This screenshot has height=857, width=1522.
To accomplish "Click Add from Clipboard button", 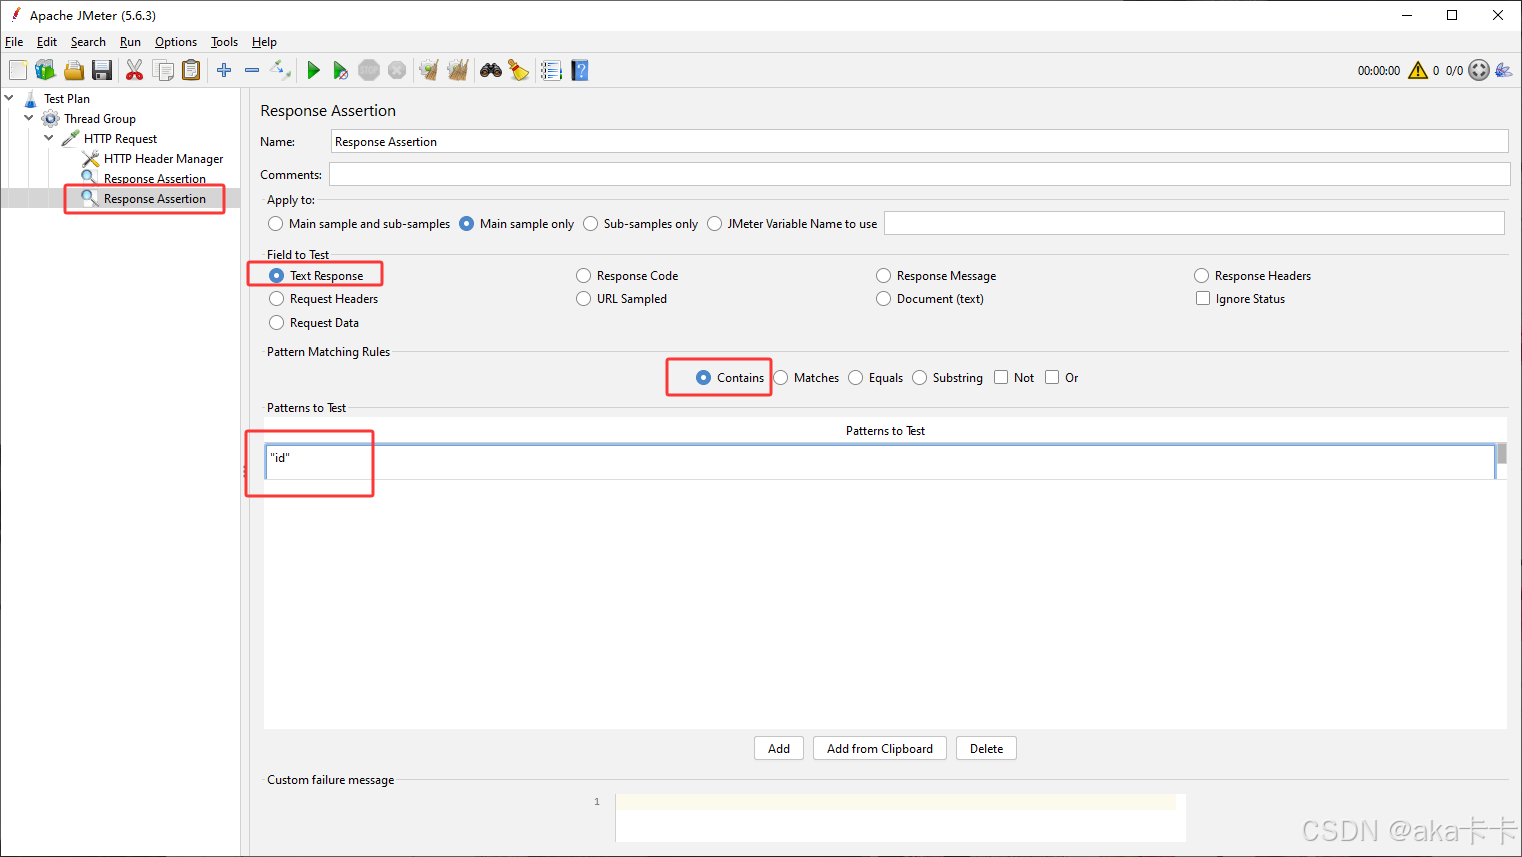I will click(880, 749).
